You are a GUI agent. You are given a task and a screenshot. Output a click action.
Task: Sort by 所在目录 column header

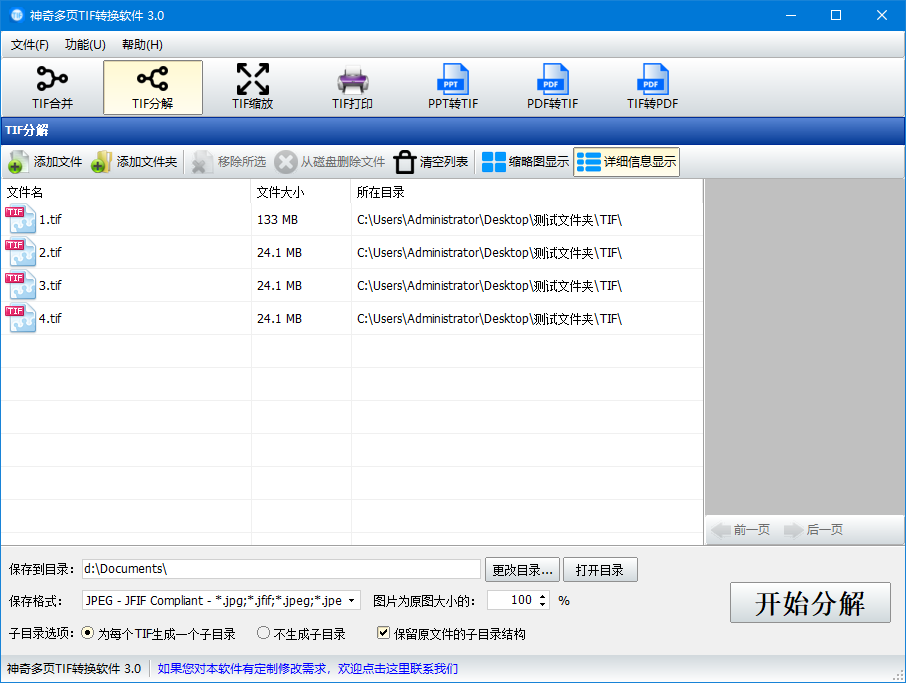click(x=527, y=192)
